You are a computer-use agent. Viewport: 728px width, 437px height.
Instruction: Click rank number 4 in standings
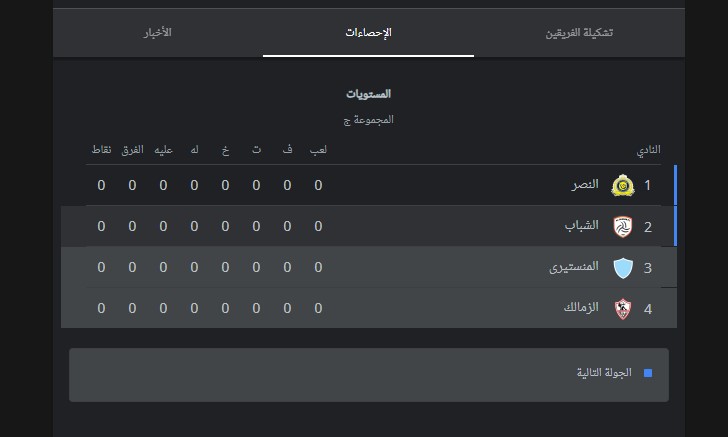[648, 309]
